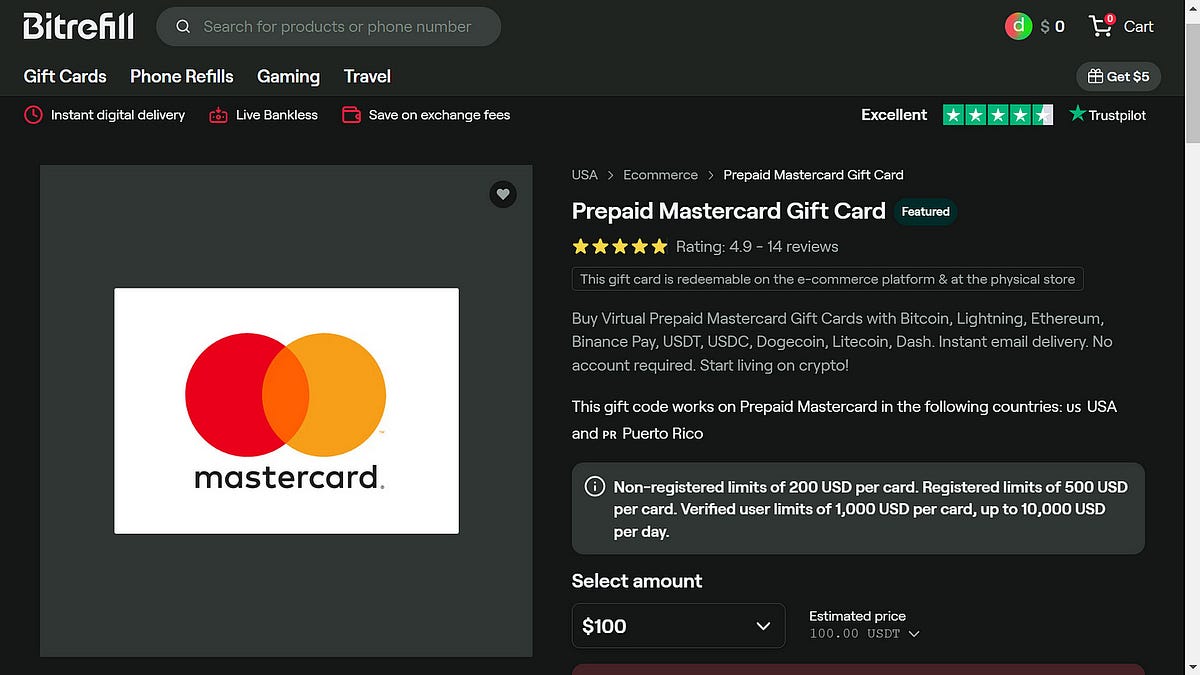This screenshot has height=675, width=1200.
Task: Go to USA breadcrumb link
Action: (585, 175)
